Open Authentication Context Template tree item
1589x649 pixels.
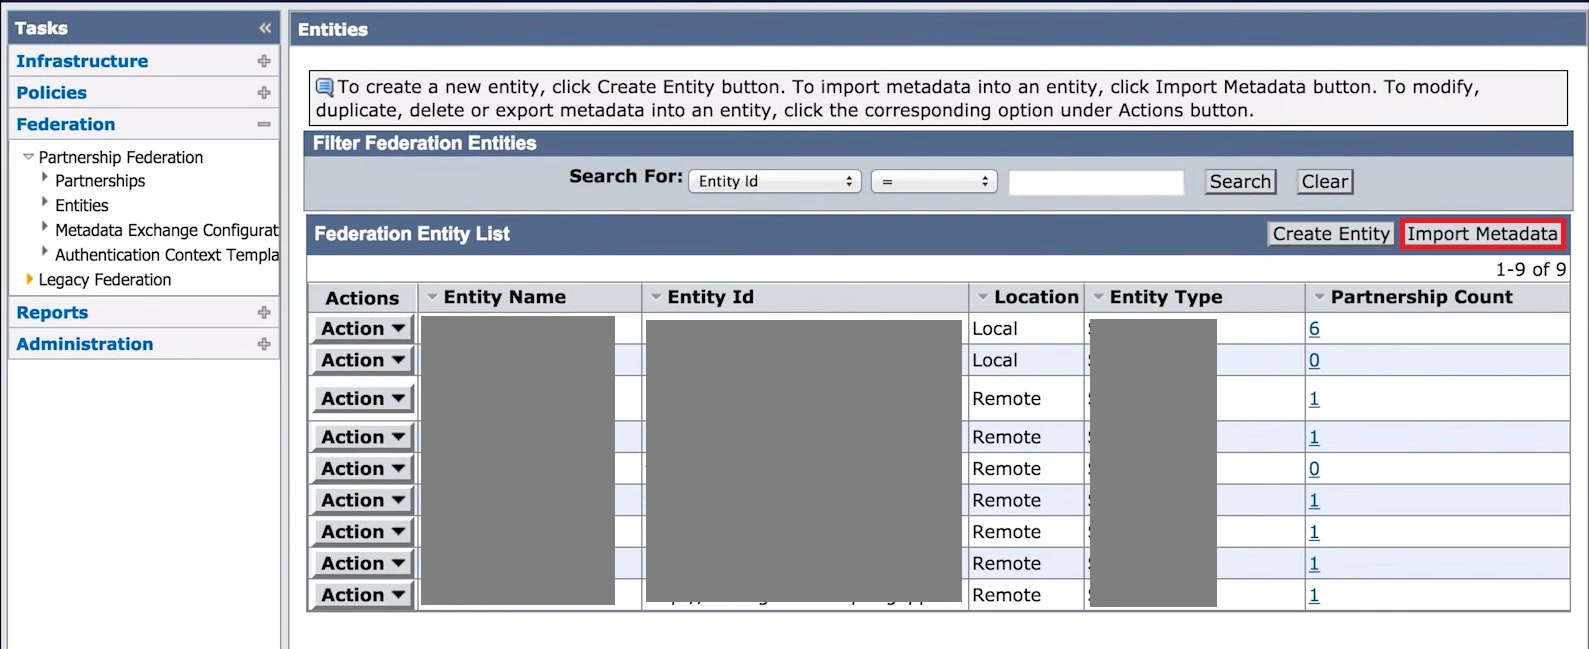tap(166, 255)
